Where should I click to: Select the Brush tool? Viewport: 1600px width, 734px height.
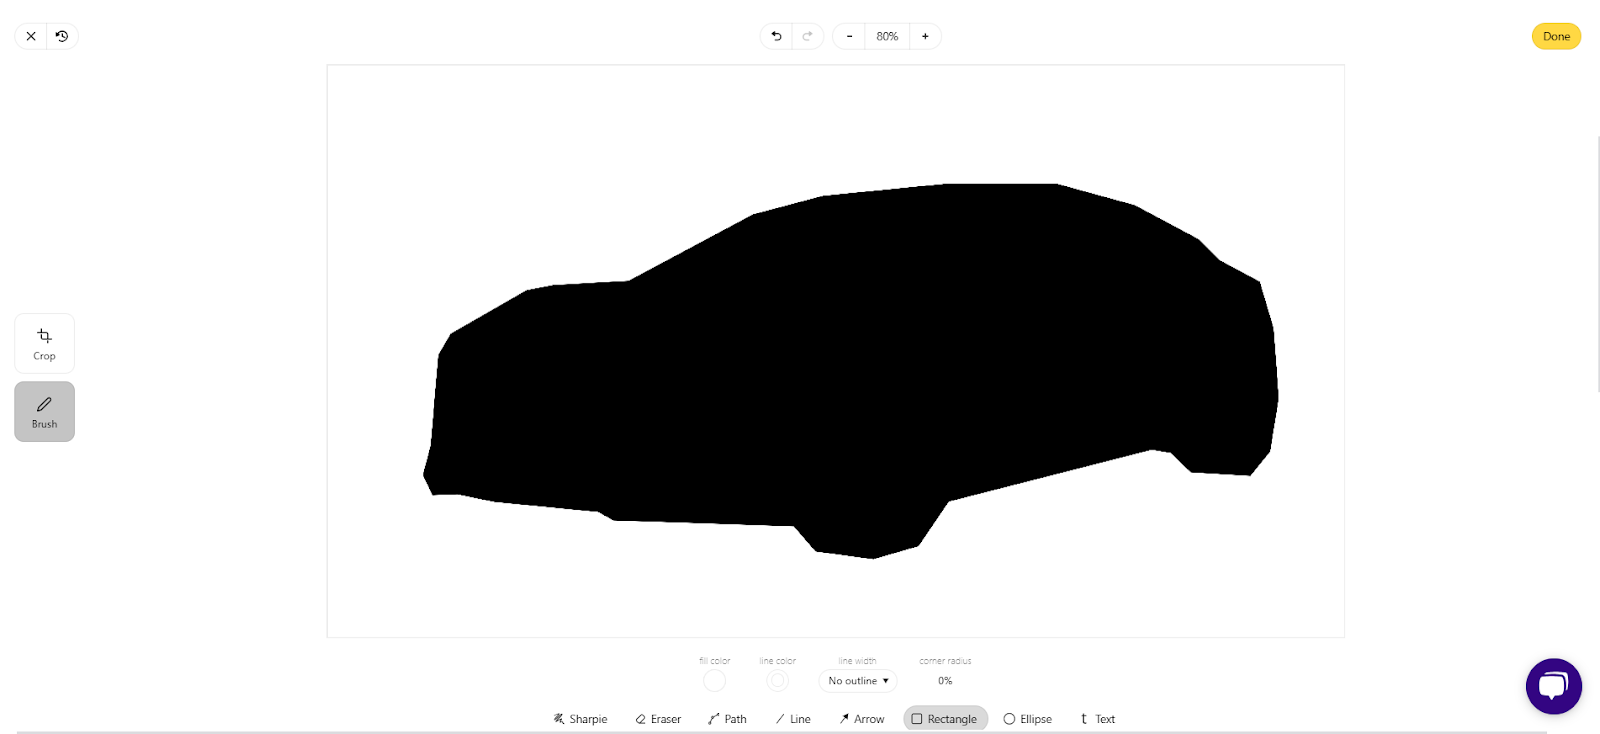pyautogui.click(x=44, y=411)
